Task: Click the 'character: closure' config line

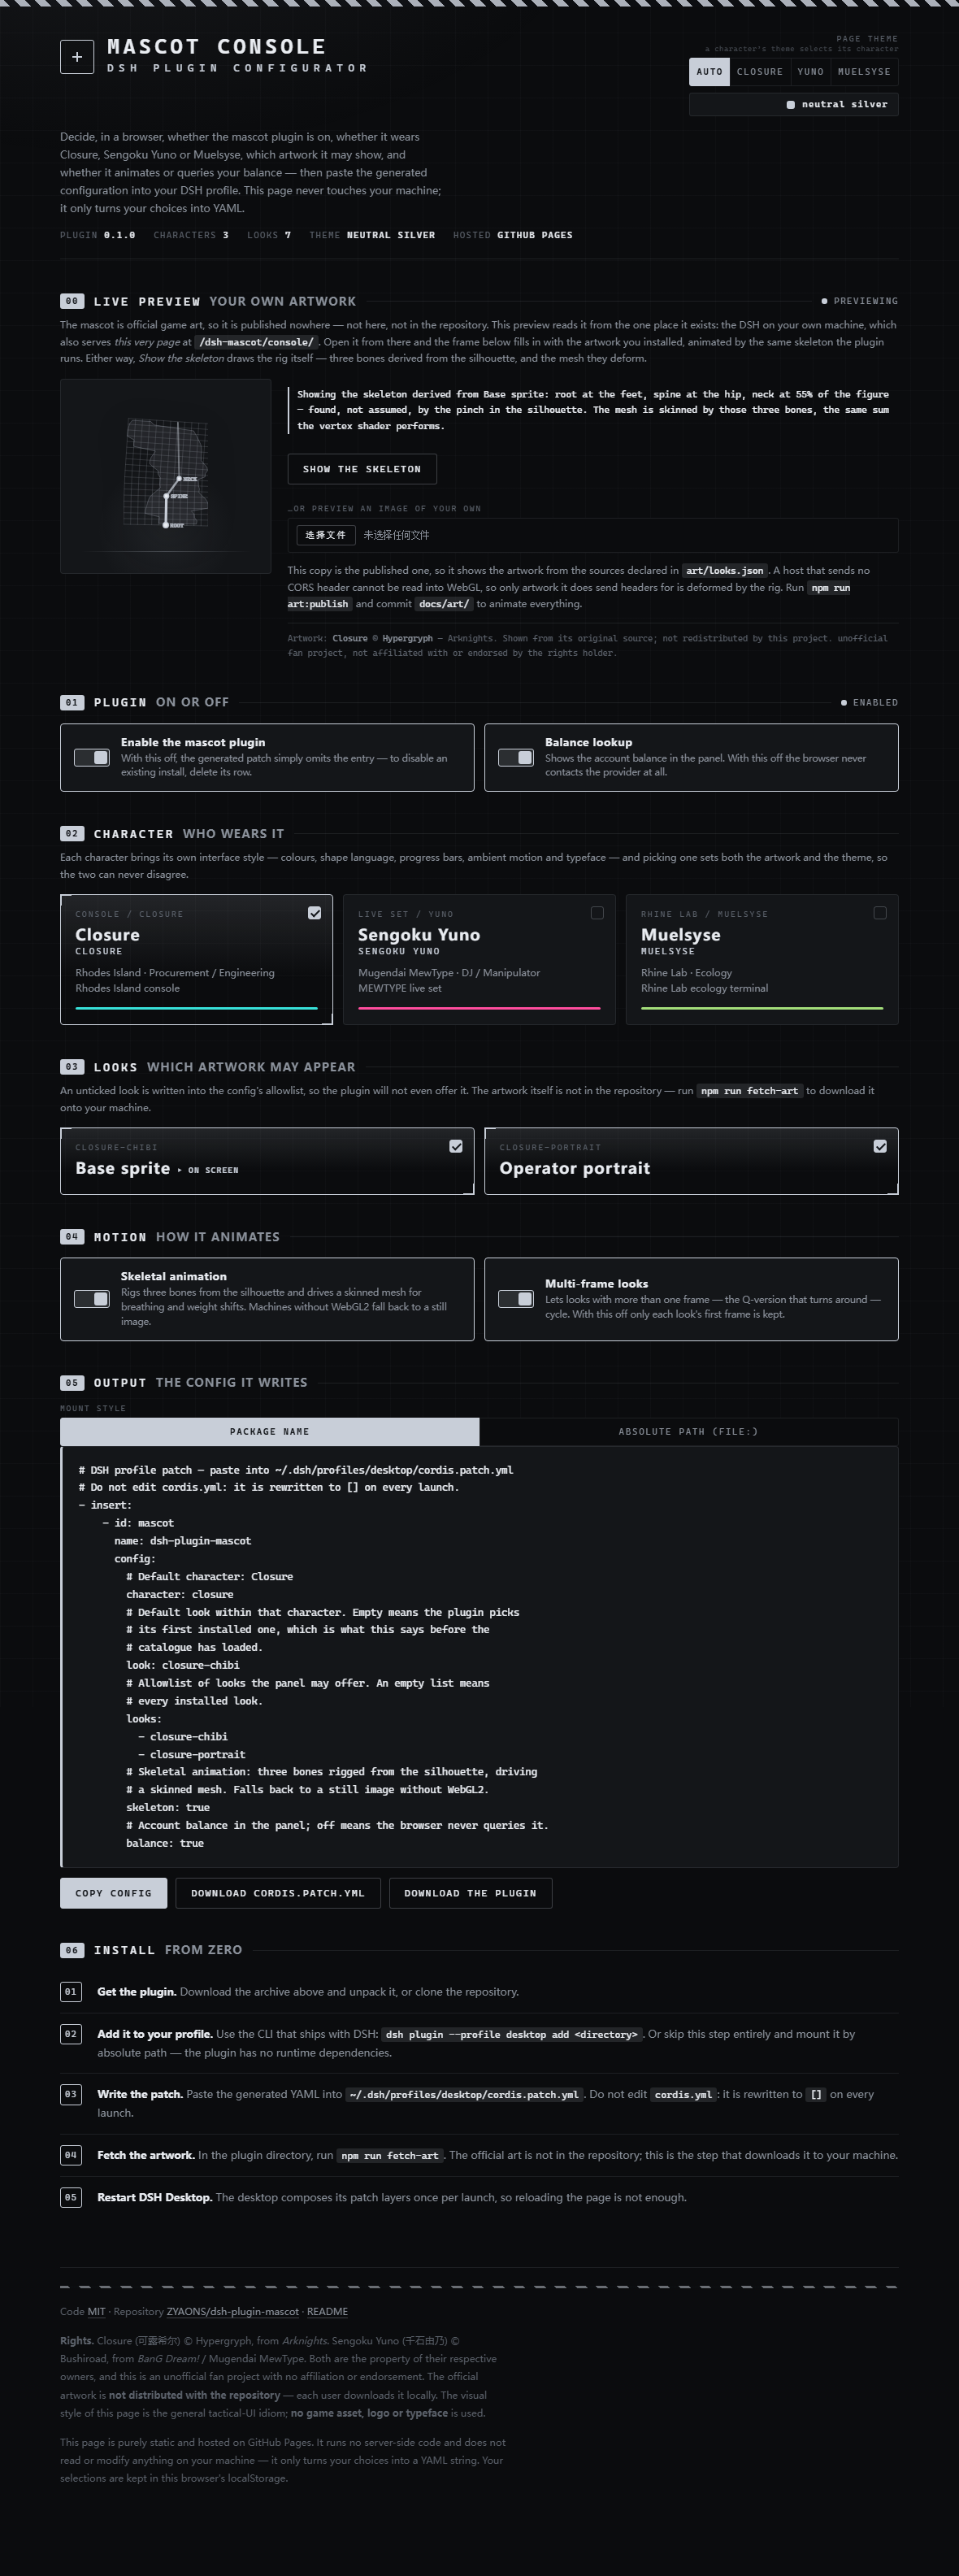Action: 180,1594
